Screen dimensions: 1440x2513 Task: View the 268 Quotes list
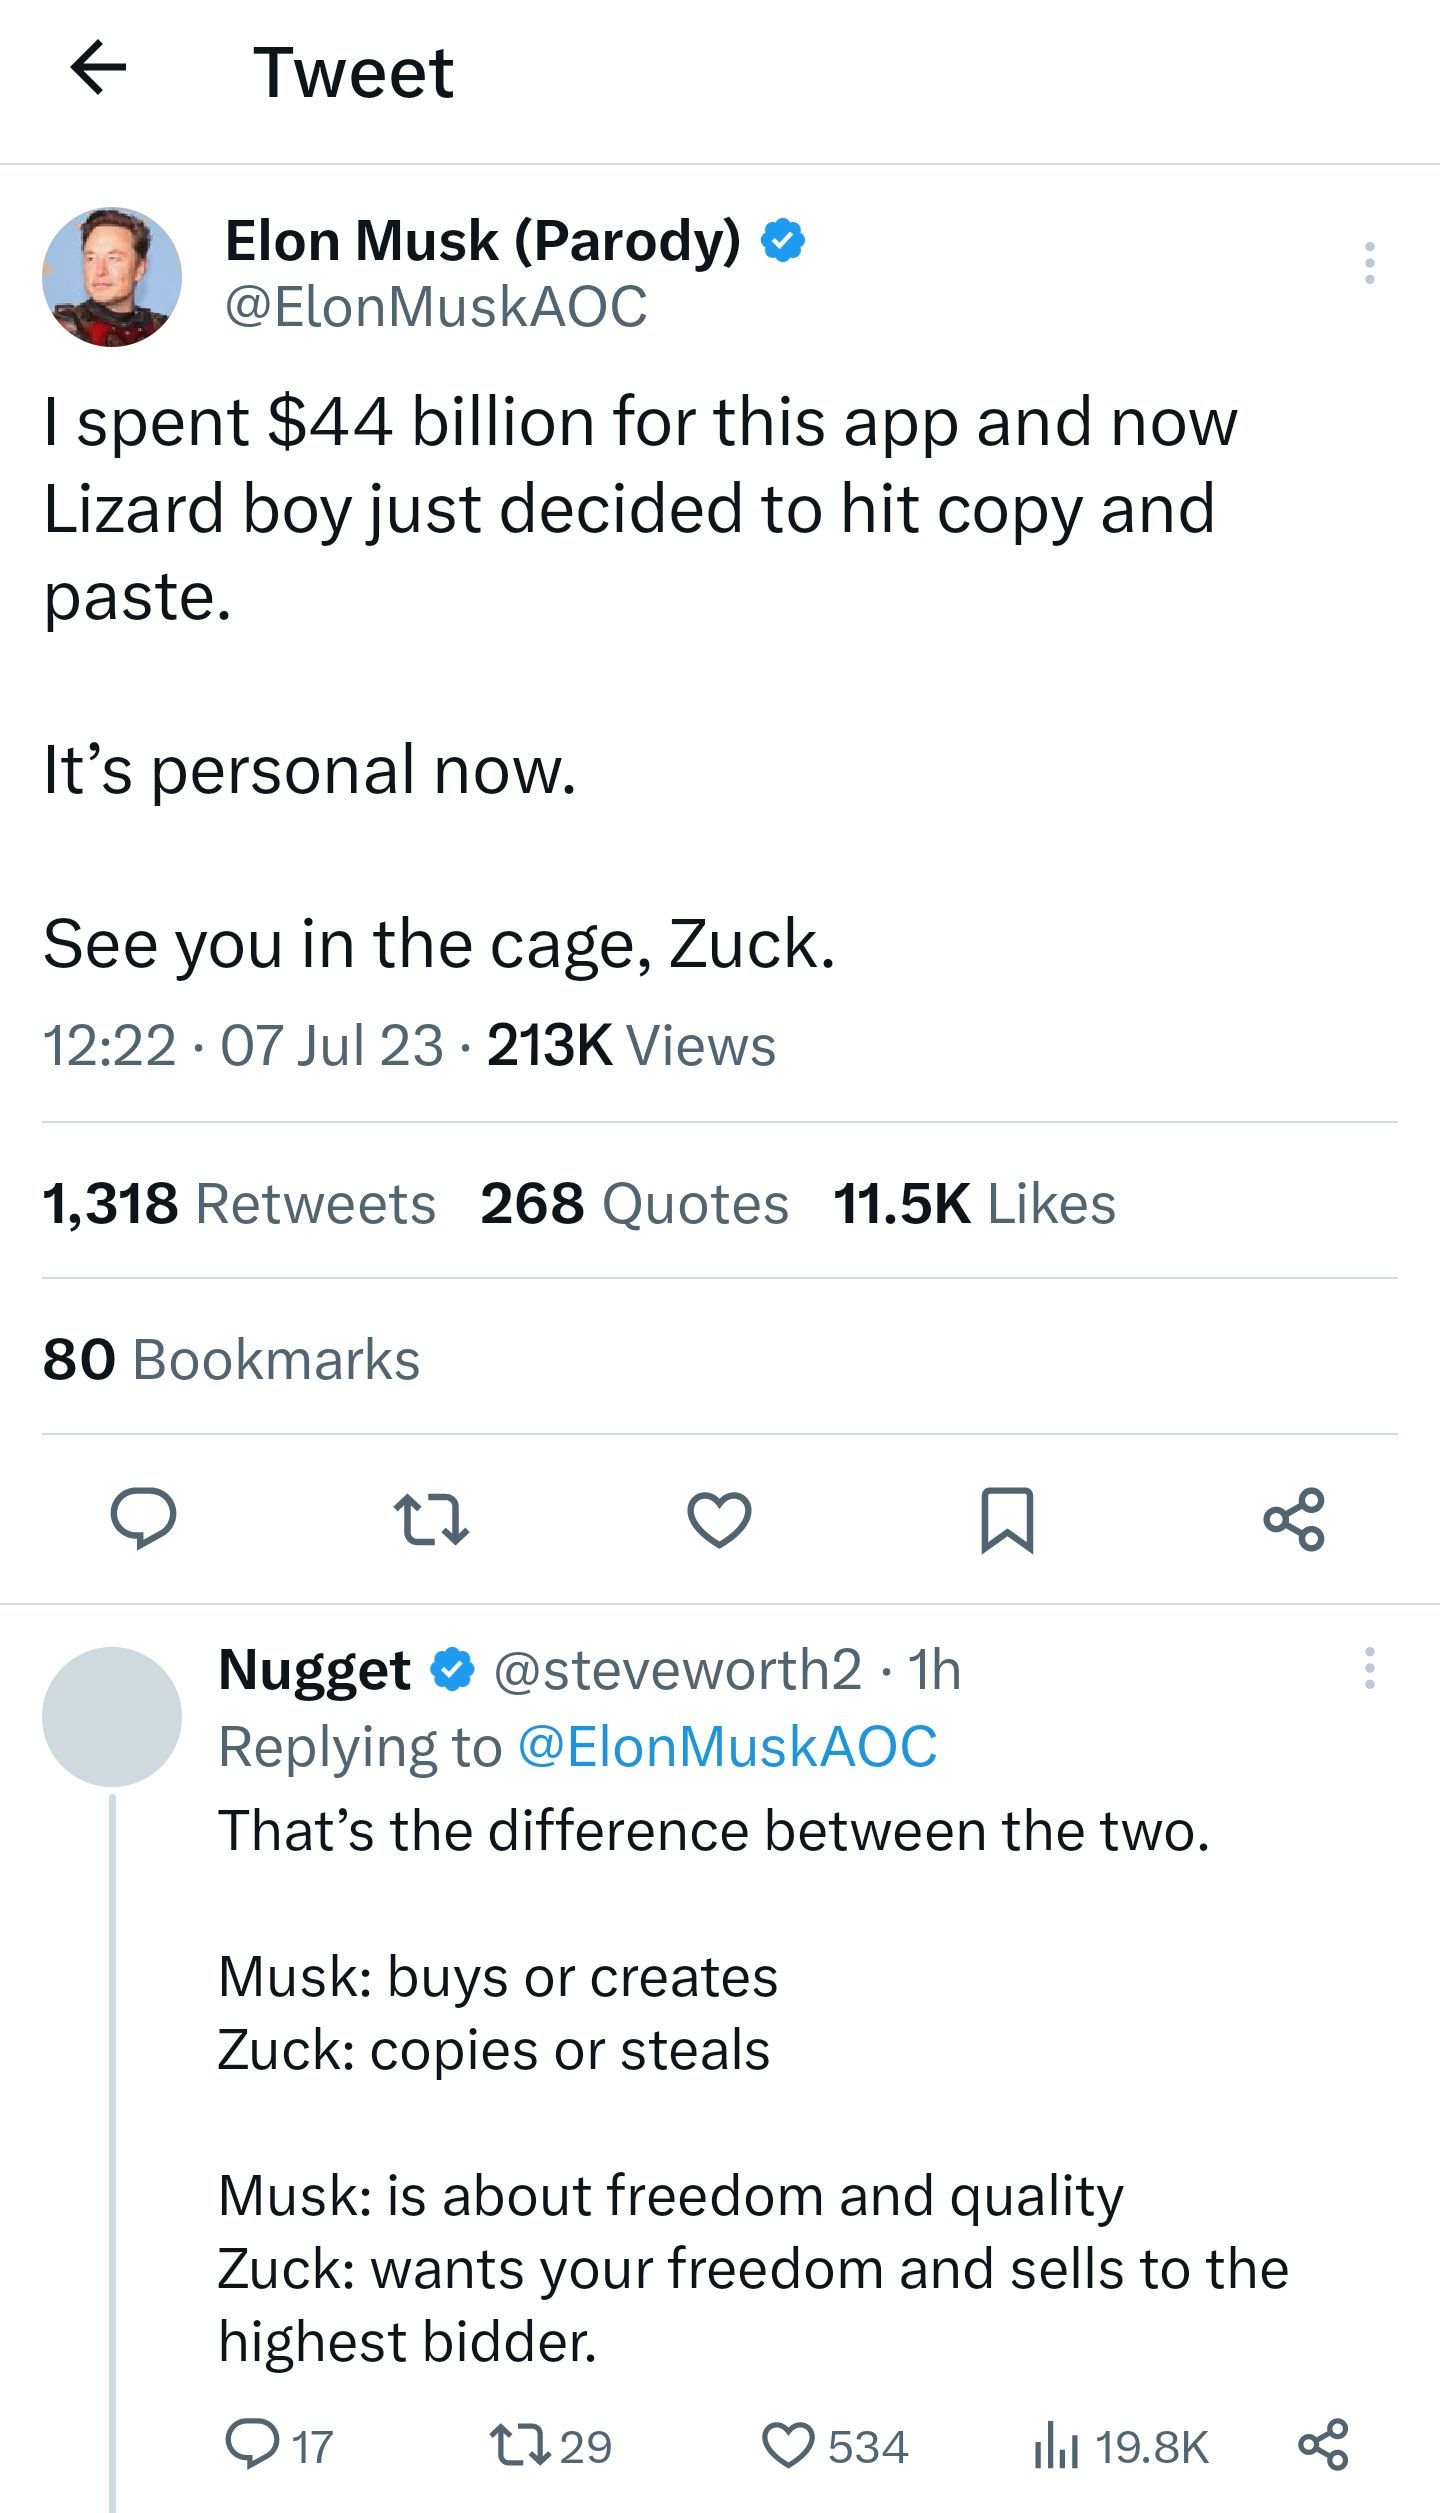[634, 1203]
